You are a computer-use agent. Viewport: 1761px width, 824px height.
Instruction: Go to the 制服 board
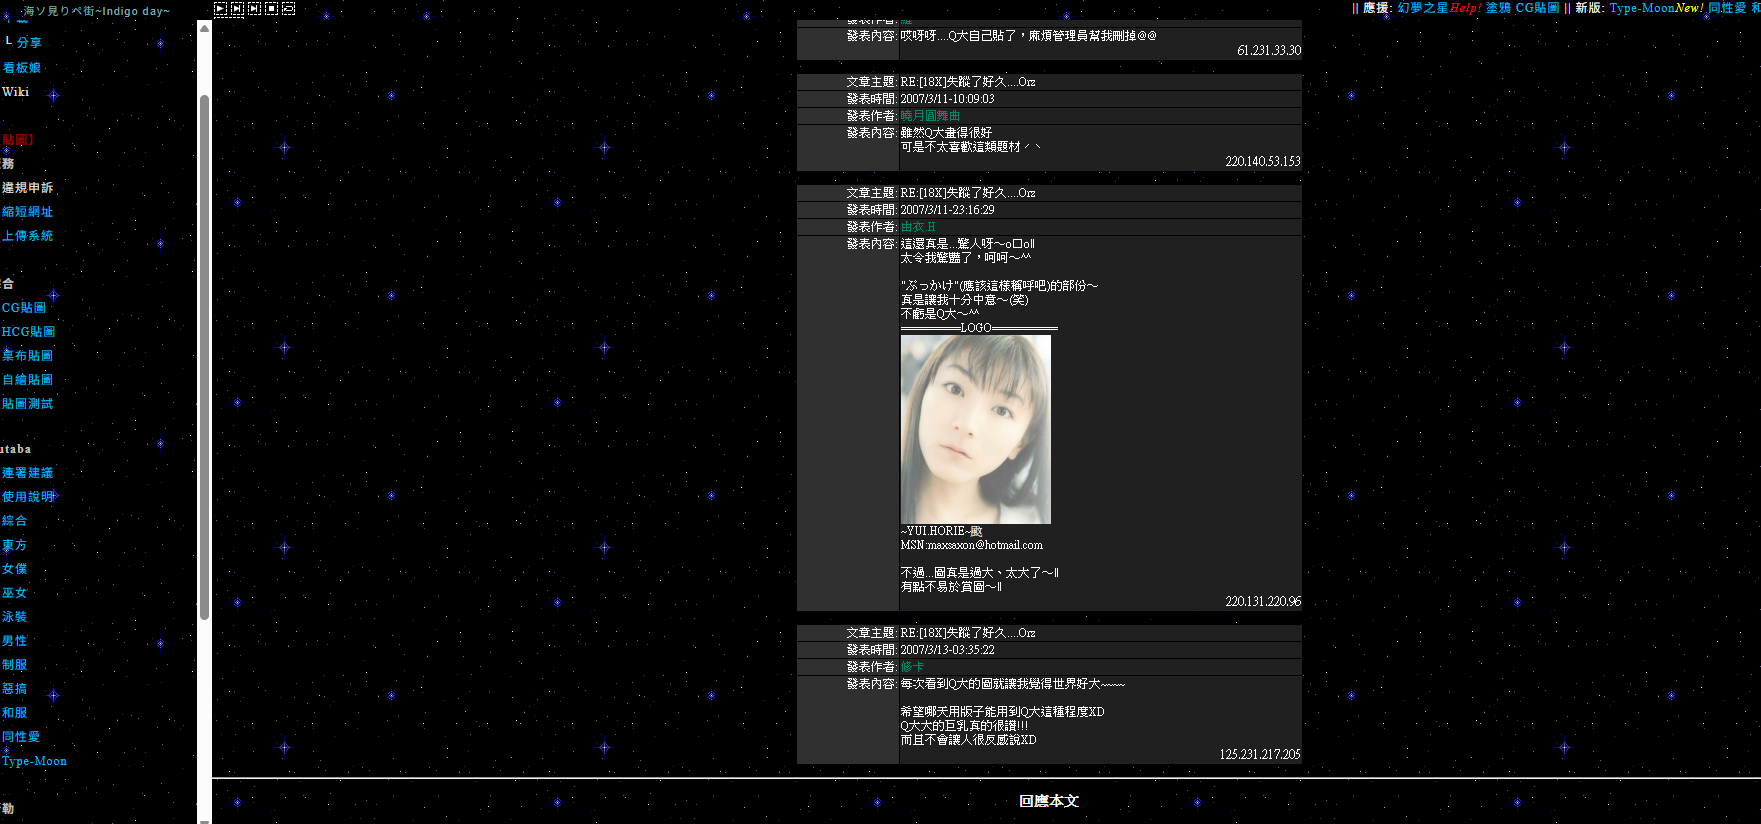14,665
